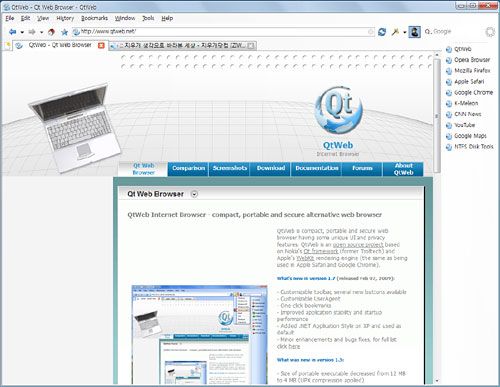Click the globe icon beside the Google Maps bookmark

click(449, 136)
